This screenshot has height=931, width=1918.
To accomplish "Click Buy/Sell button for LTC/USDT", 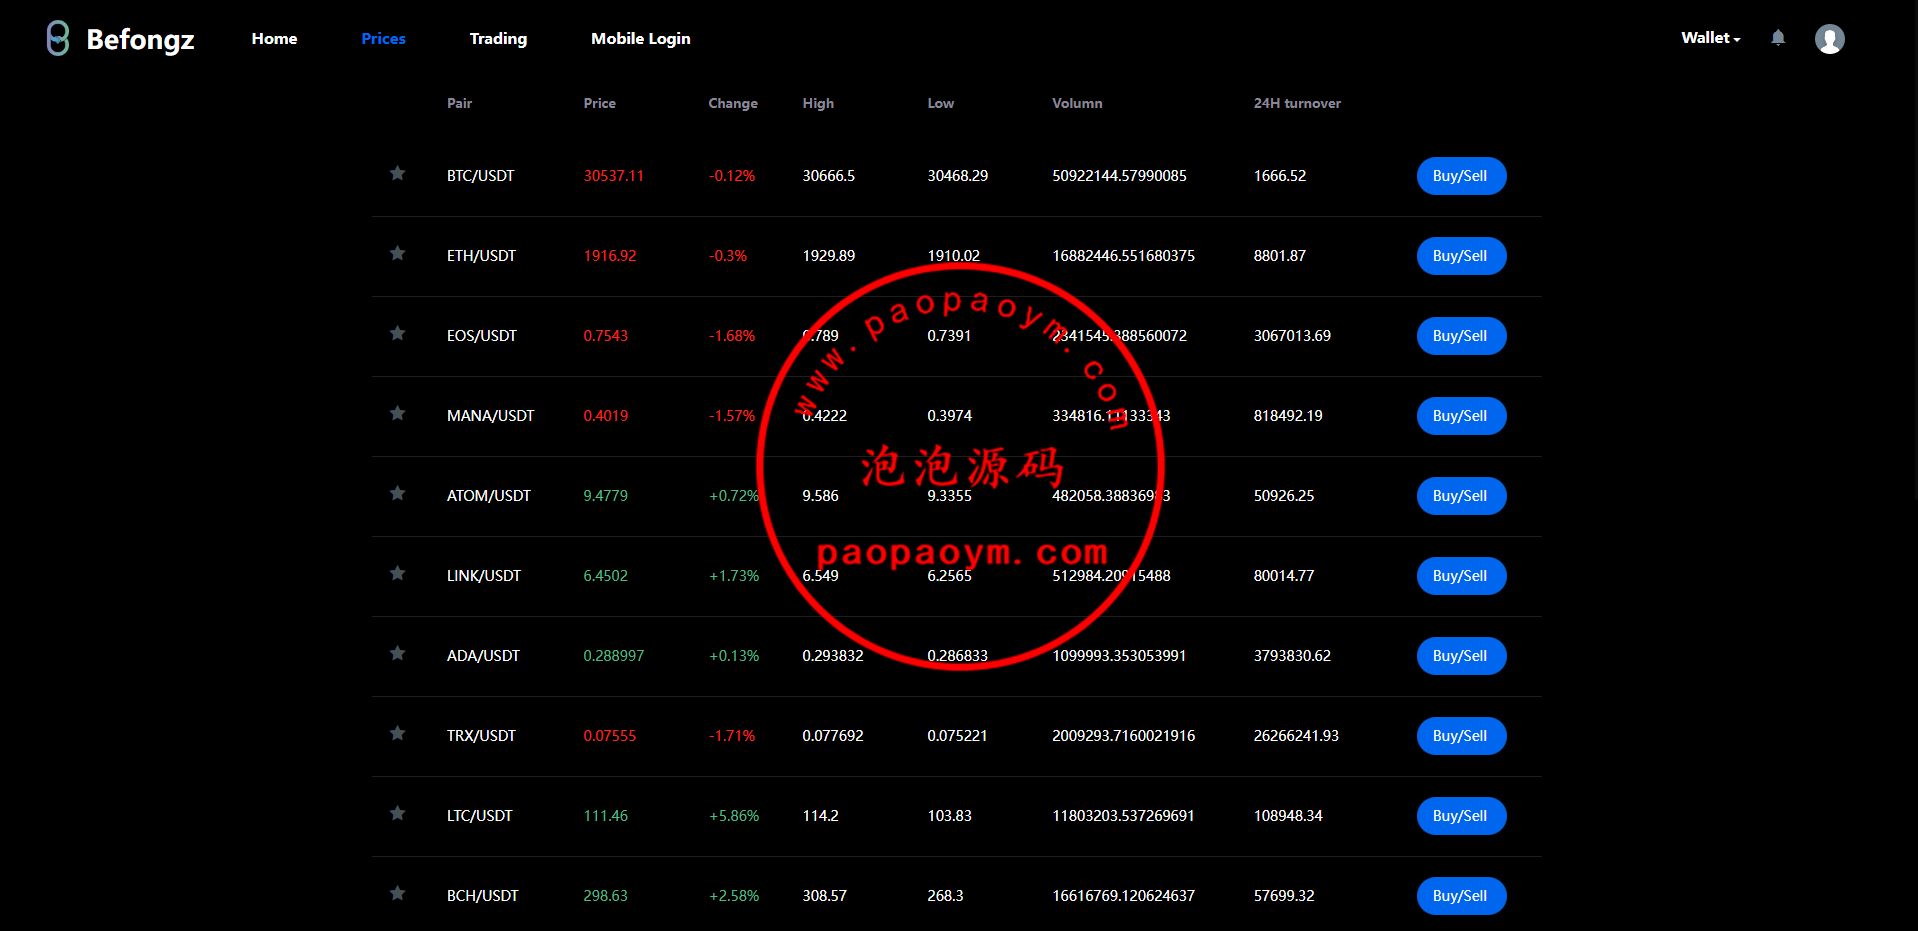I will pyautogui.click(x=1460, y=816).
